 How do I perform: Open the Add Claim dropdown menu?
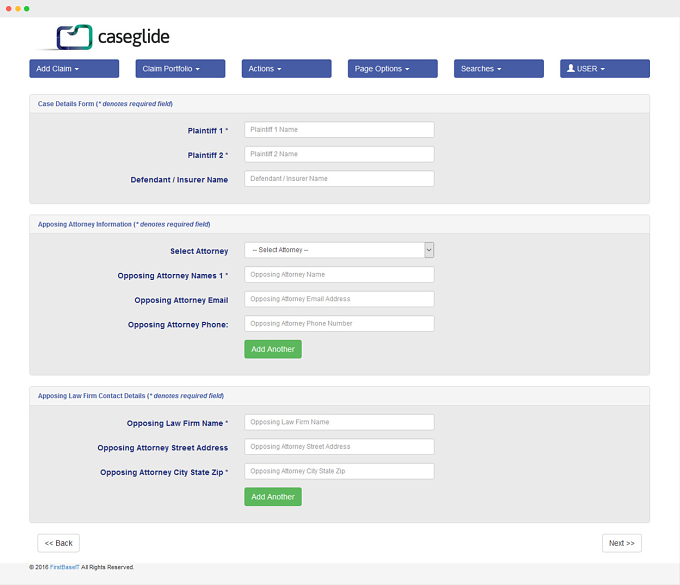74,69
